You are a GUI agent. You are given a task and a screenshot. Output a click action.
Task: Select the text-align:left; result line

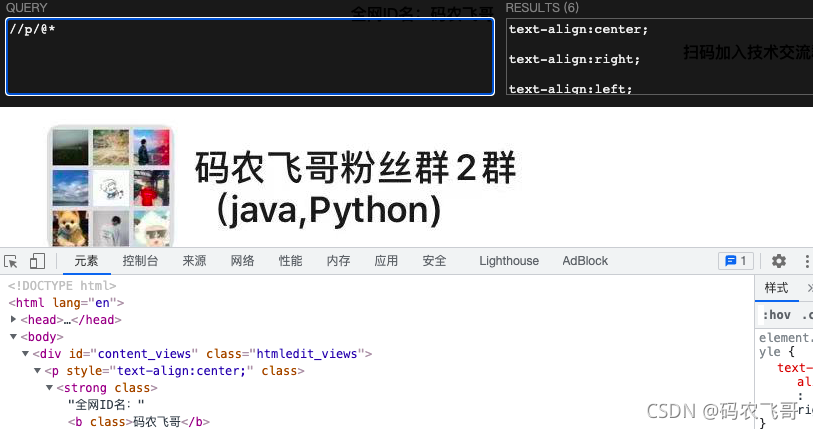(x=570, y=89)
